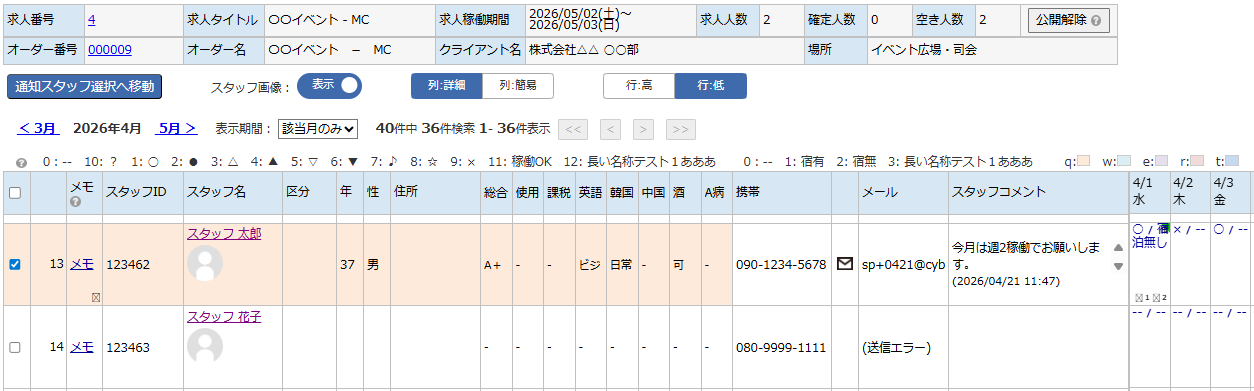Open スタッフ 花子 profile link
The width and height of the screenshot is (1254, 391).
click(223, 317)
